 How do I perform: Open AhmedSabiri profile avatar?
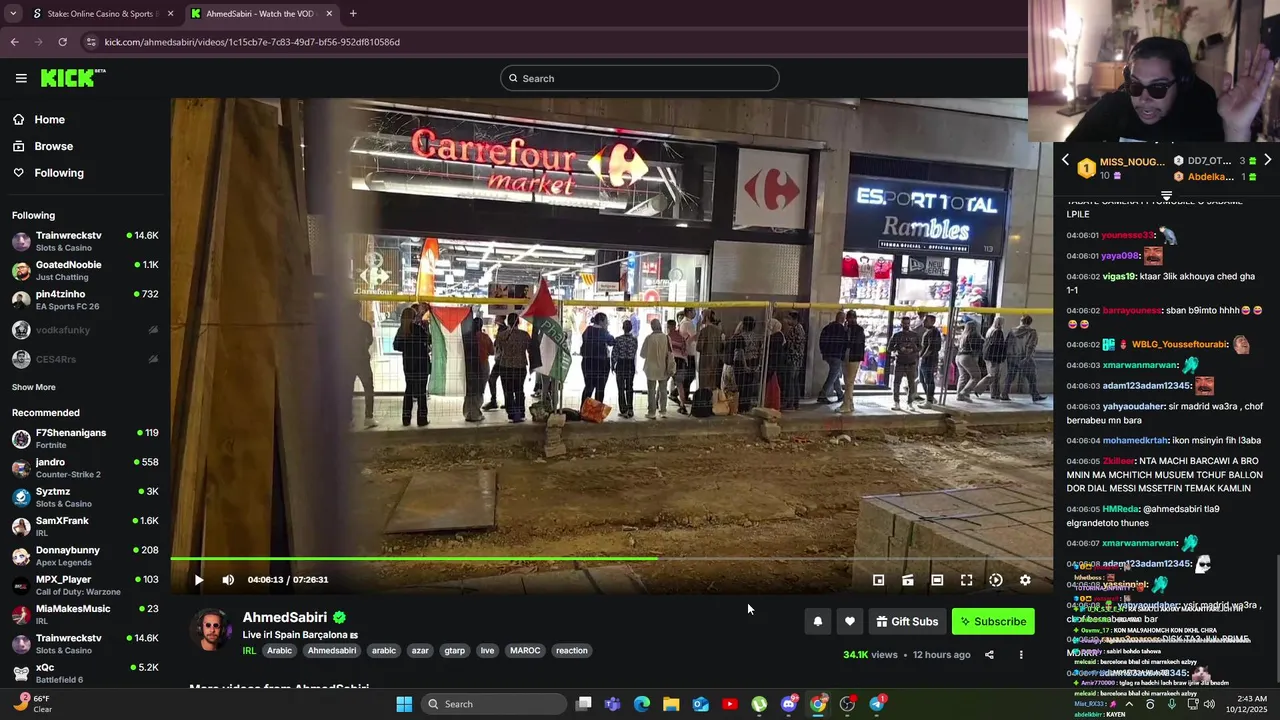(x=211, y=630)
